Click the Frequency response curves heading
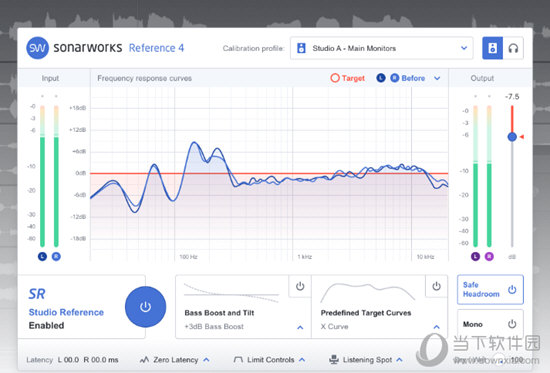The width and height of the screenshot is (550, 373). coord(145,78)
